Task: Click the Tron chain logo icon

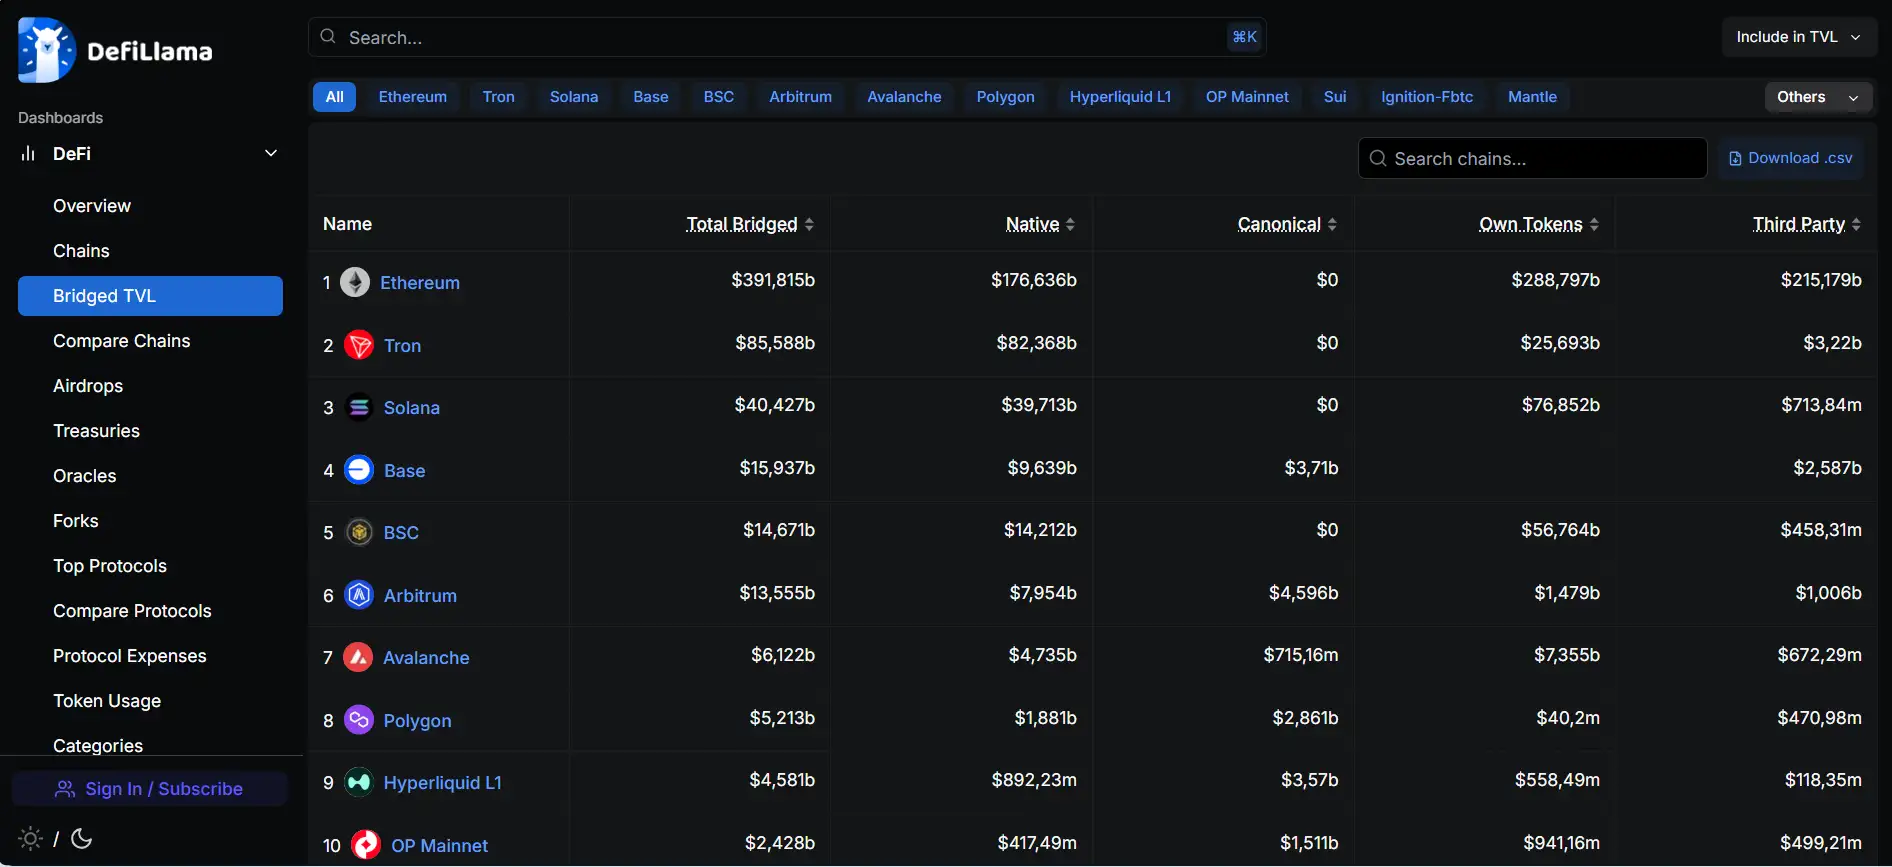Action: (359, 345)
